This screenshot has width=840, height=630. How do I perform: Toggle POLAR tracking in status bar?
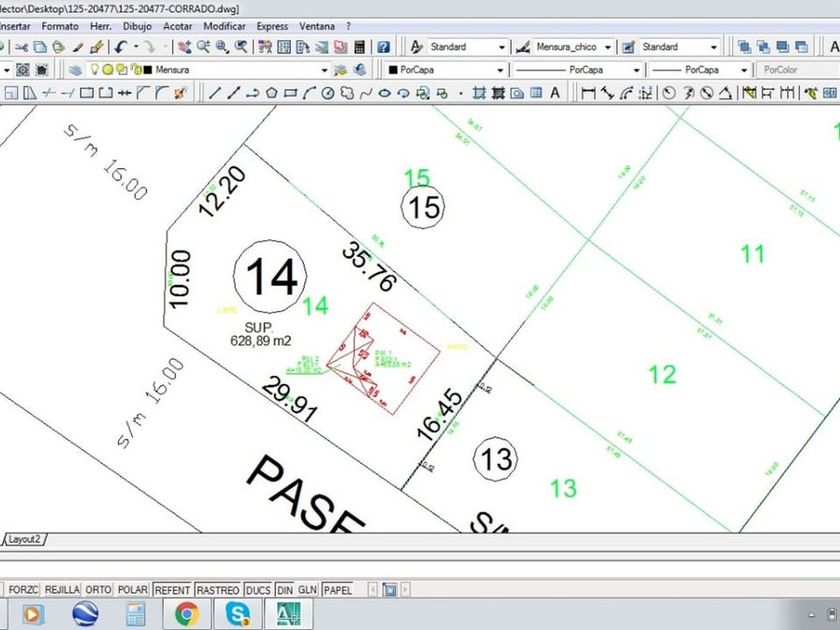tap(132, 590)
